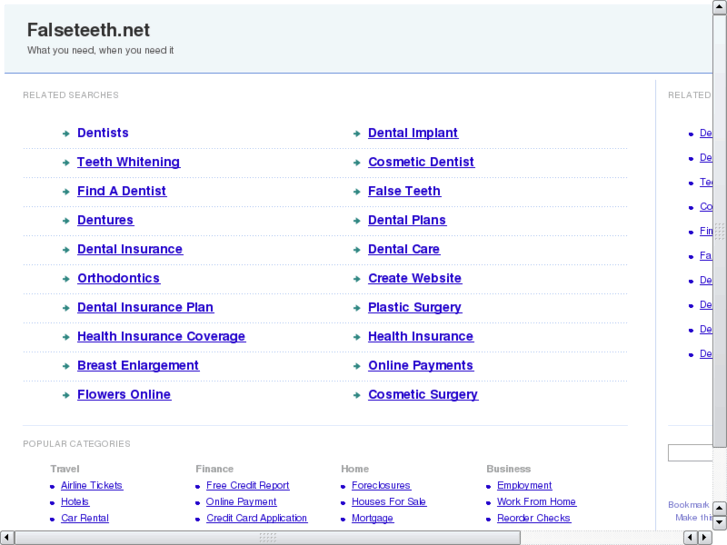This screenshot has width=727, height=545.
Task: Open Health Insurance Coverage link
Action: (x=161, y=336)
